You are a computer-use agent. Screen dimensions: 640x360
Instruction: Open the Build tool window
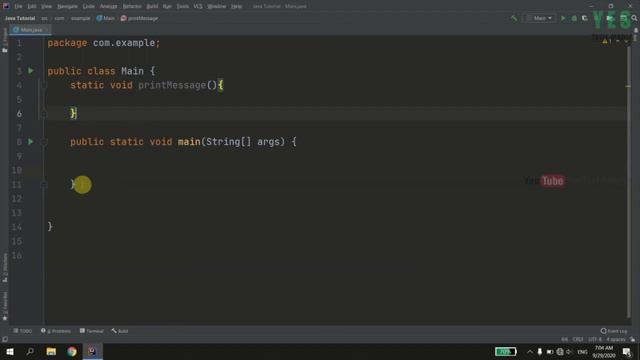[x=120, y=331]
